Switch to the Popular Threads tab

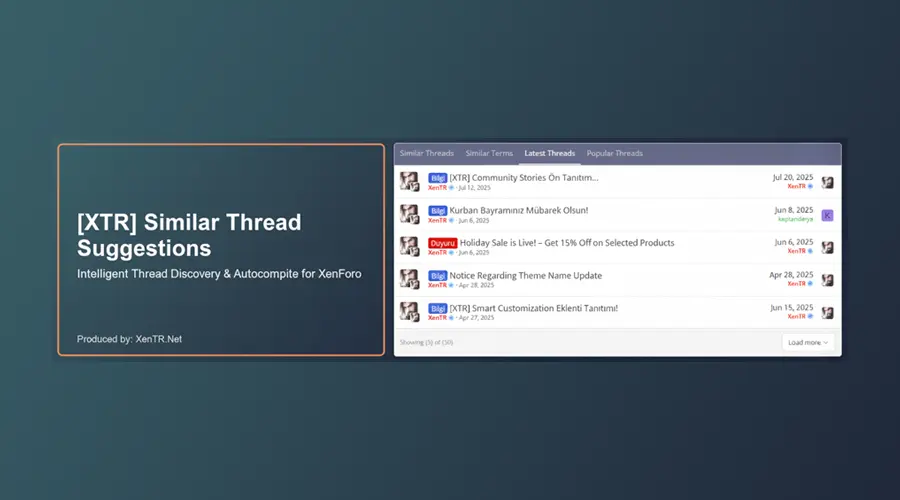point(614,154)
